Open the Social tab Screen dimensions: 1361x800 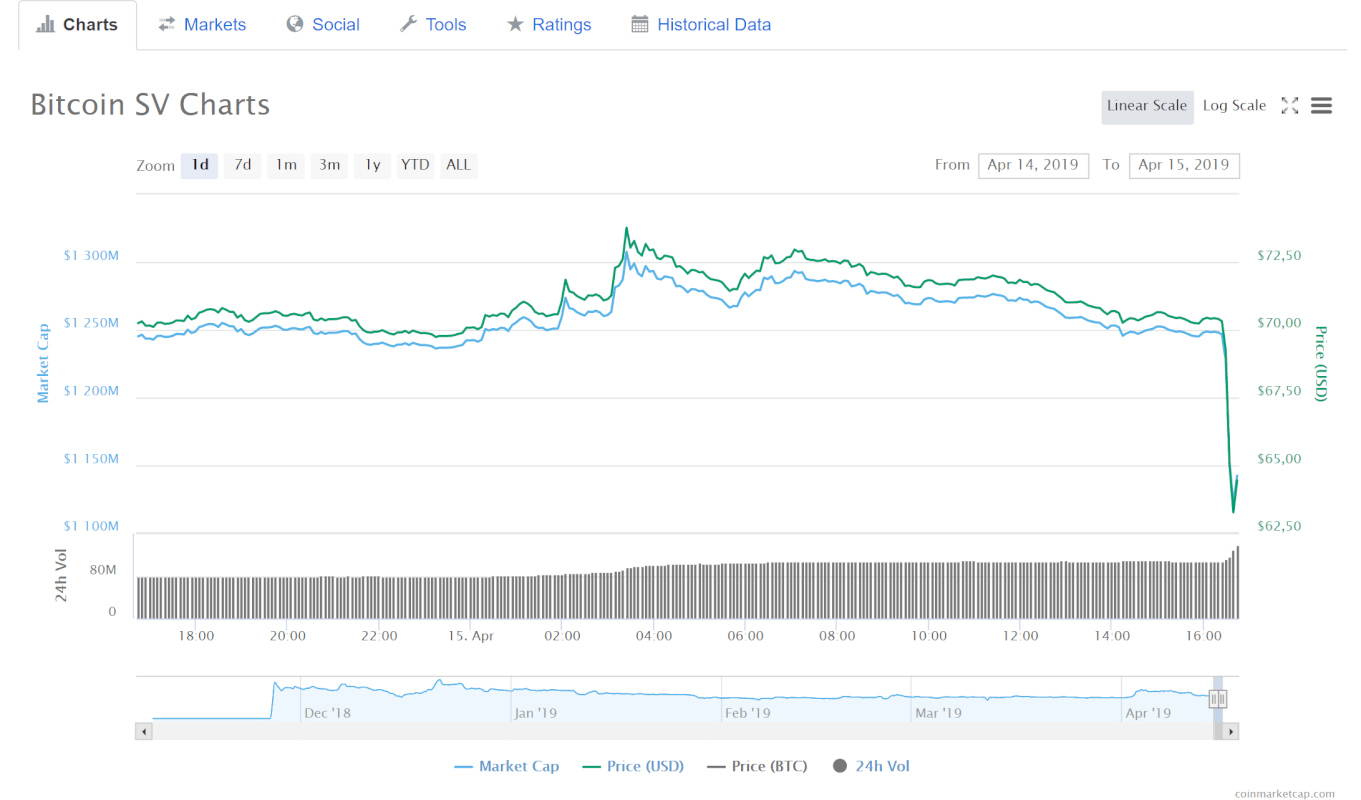pos(322,25)
